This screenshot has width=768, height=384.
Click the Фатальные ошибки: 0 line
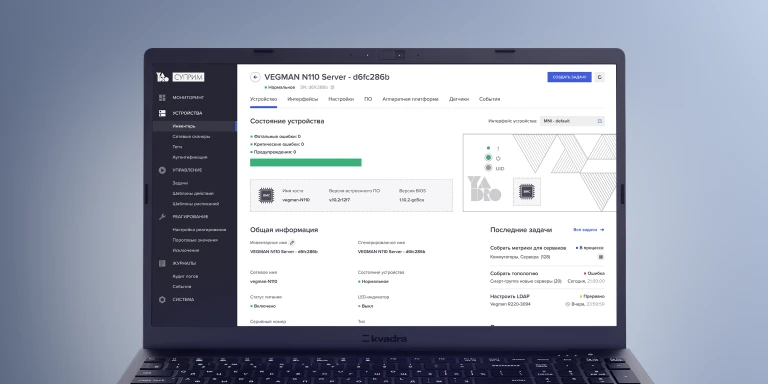pyautogui.click(x=276, y=137)
